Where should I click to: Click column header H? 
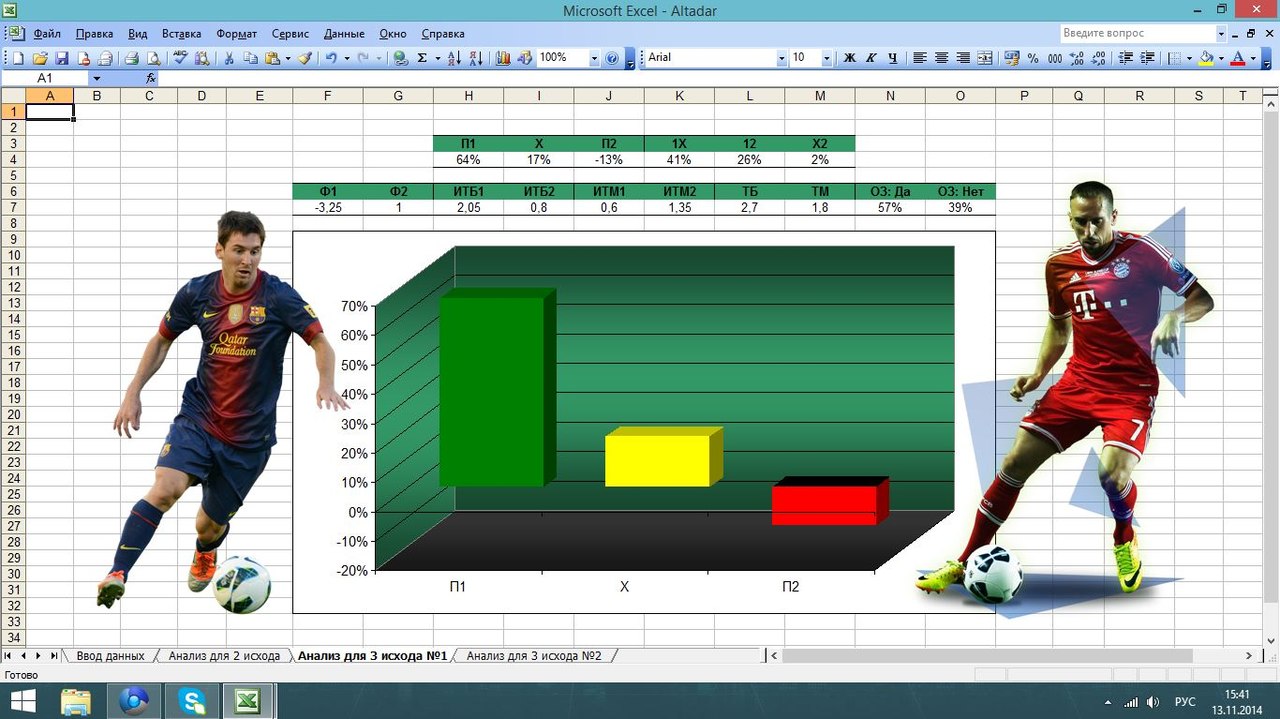point(468,96)
